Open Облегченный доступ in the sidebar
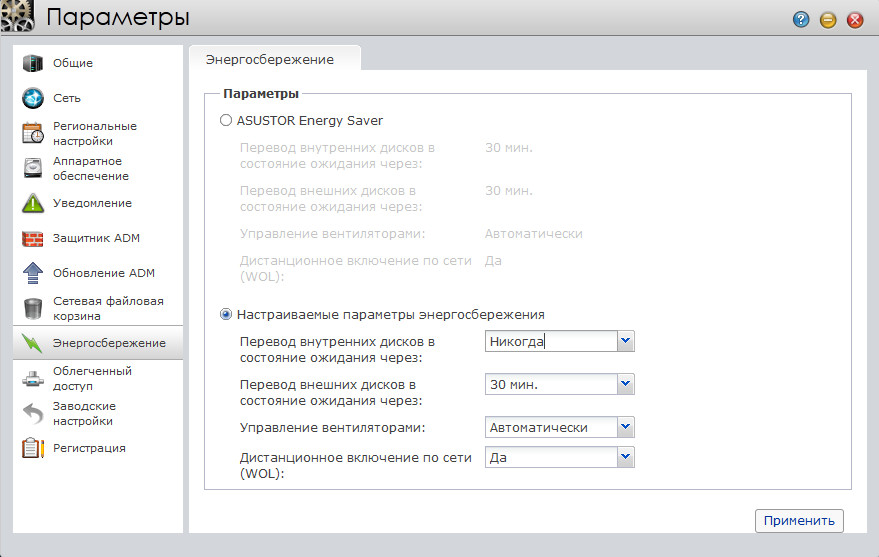 (91, 378)
